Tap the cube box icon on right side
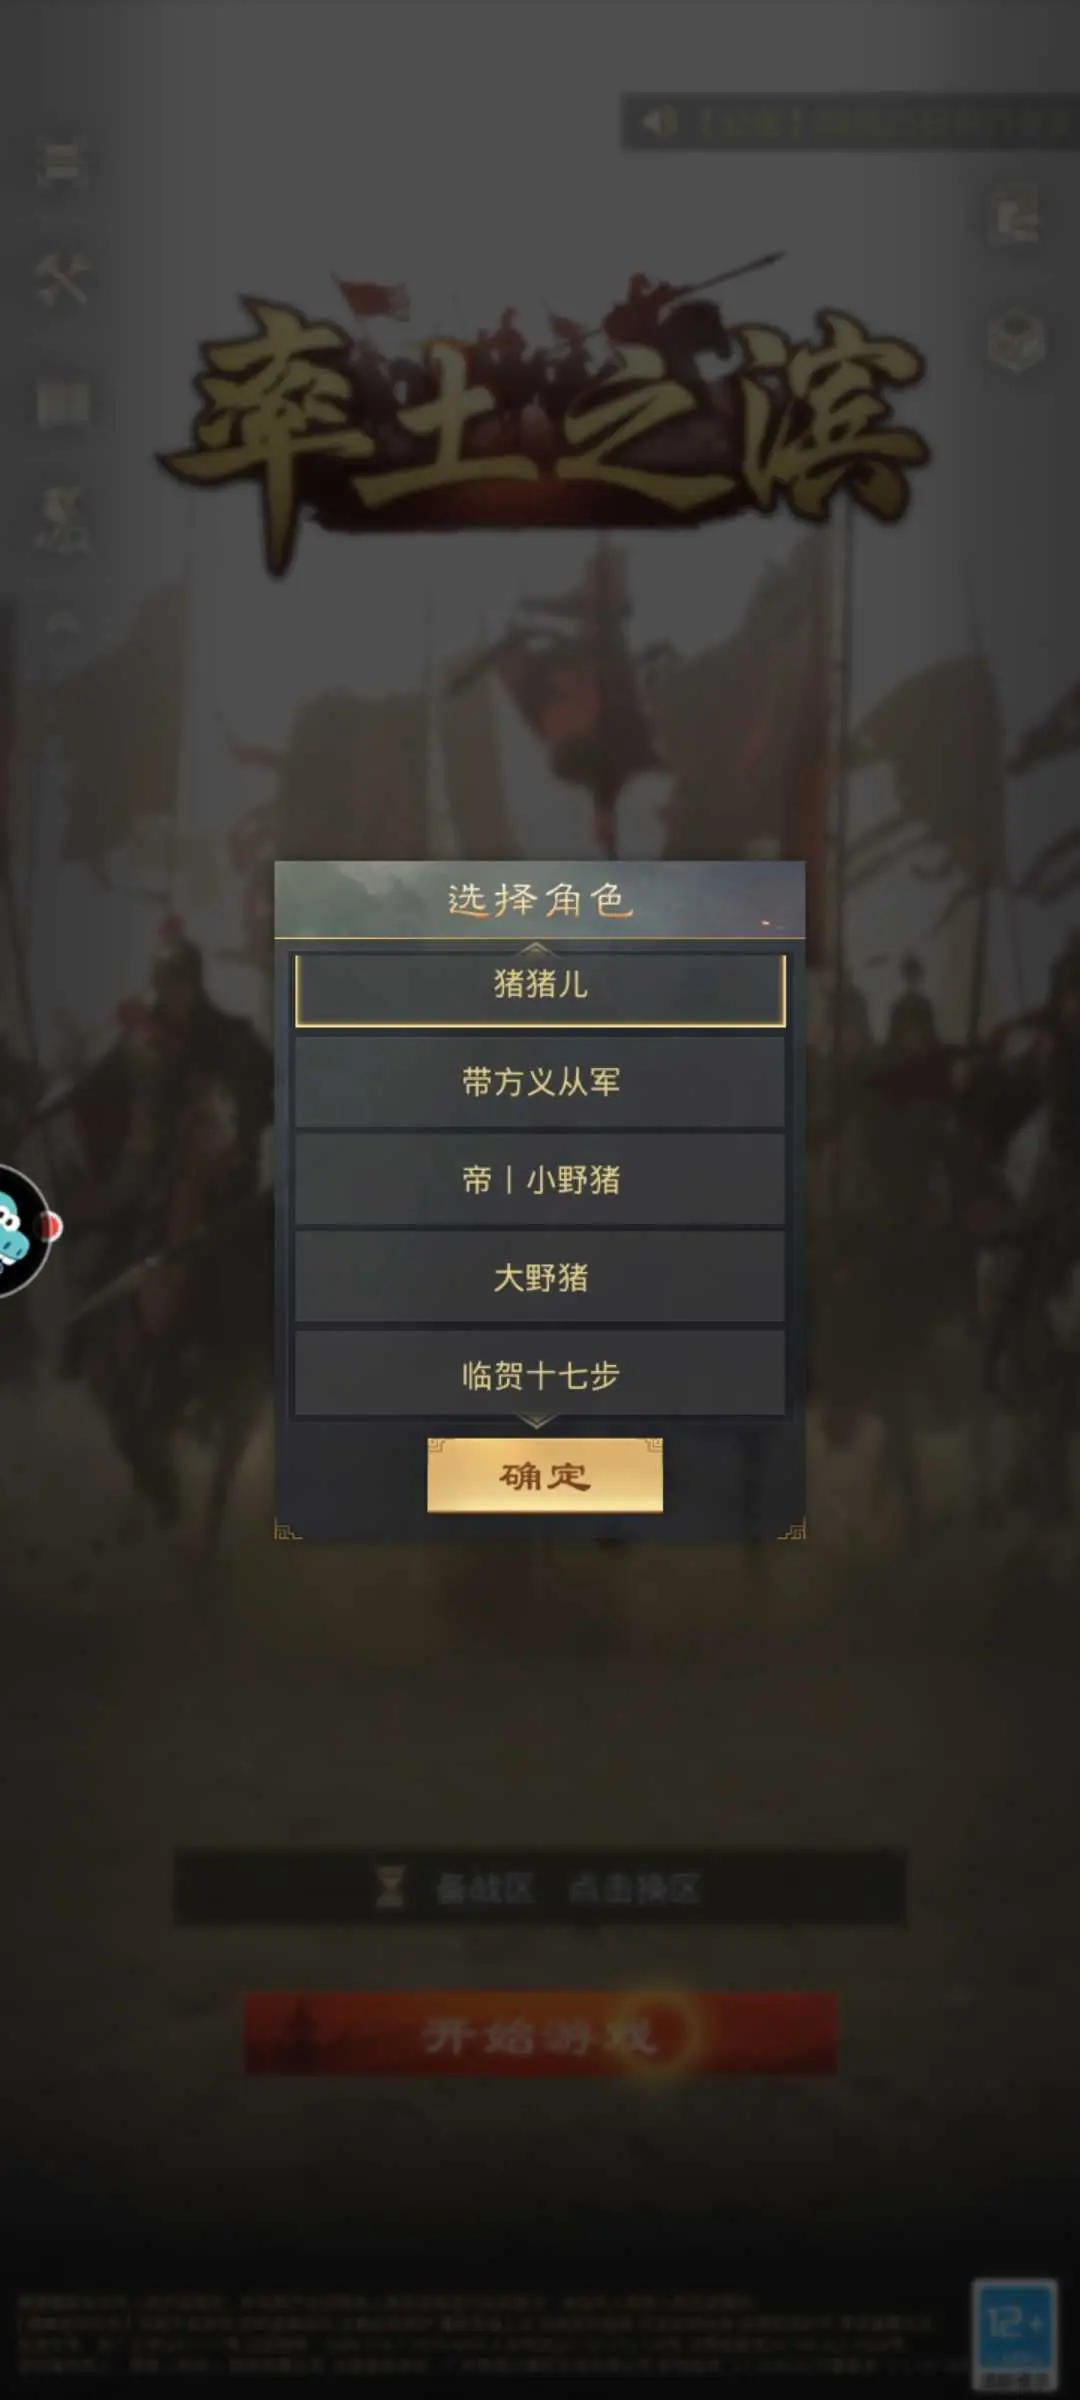This screenshot has width=1080, height=2400. [x=1016, y=340]
